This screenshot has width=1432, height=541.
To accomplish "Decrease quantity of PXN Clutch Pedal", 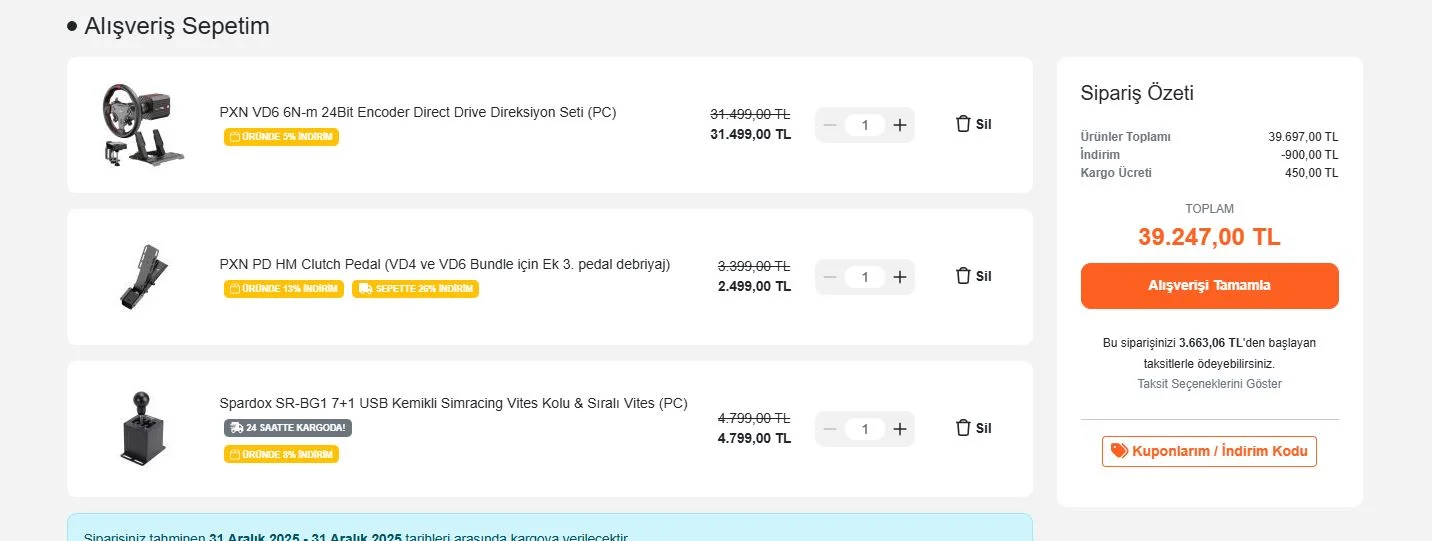I will click(829, 277).
